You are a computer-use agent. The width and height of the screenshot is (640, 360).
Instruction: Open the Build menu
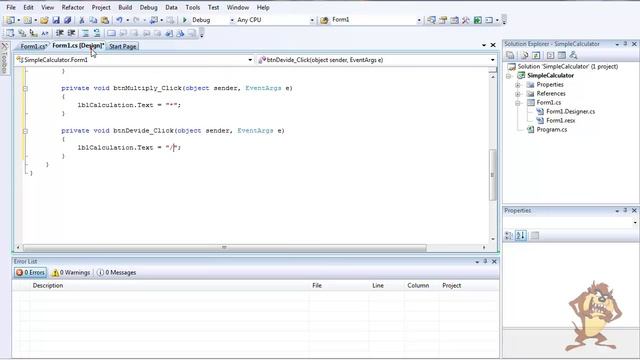coord(125,7)
